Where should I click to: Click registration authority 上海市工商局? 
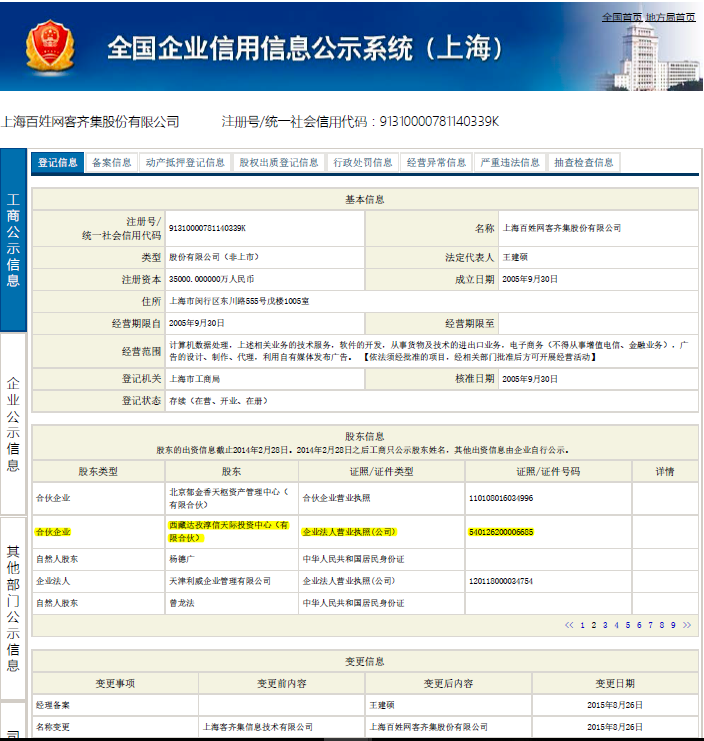(x=194, y=379)
